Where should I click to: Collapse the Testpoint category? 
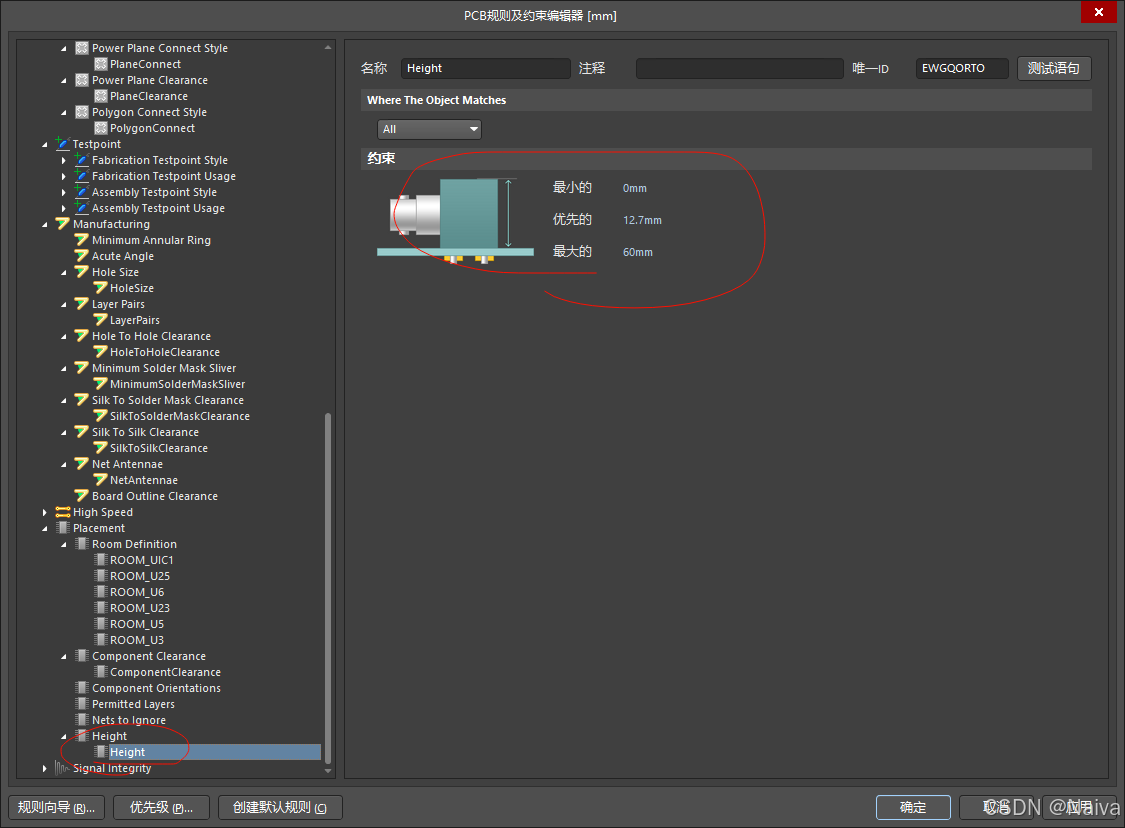[x=44, y=144]
